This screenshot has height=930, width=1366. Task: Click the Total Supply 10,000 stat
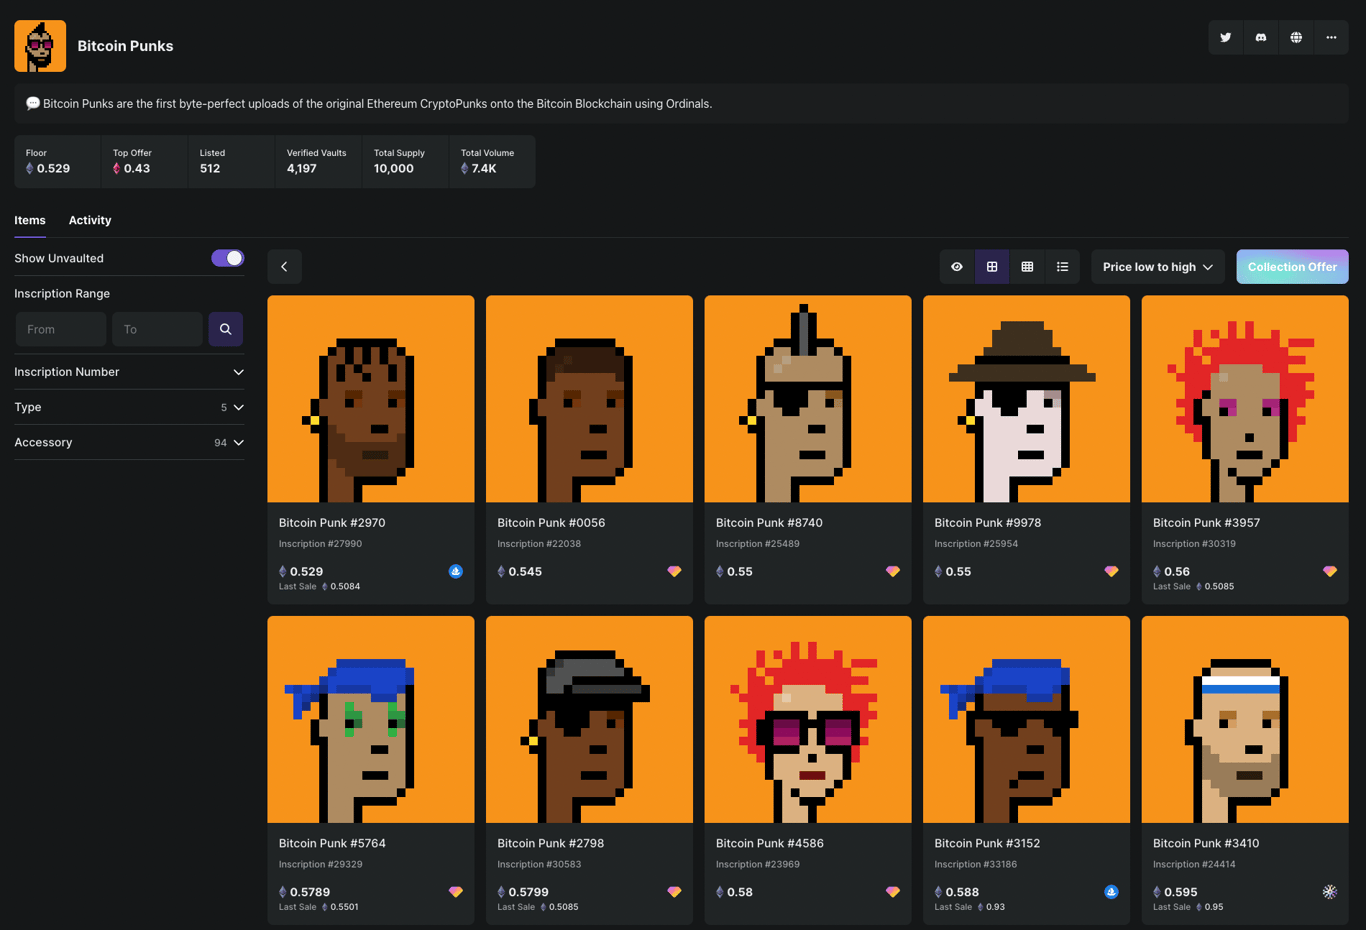pyautogui.click(x=405, y=162)
